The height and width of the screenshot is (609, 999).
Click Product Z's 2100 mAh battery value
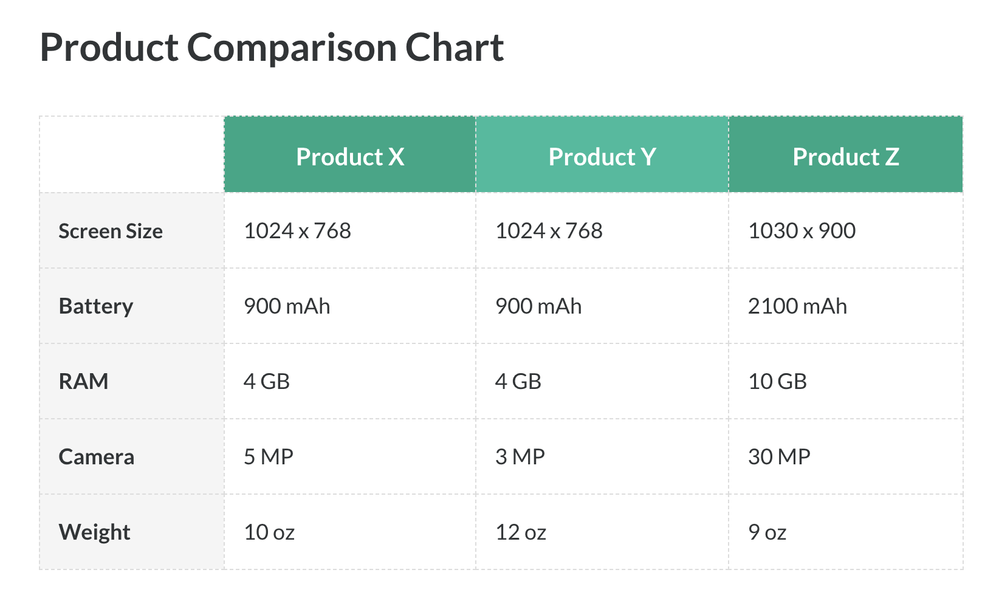tap(797, 306)
